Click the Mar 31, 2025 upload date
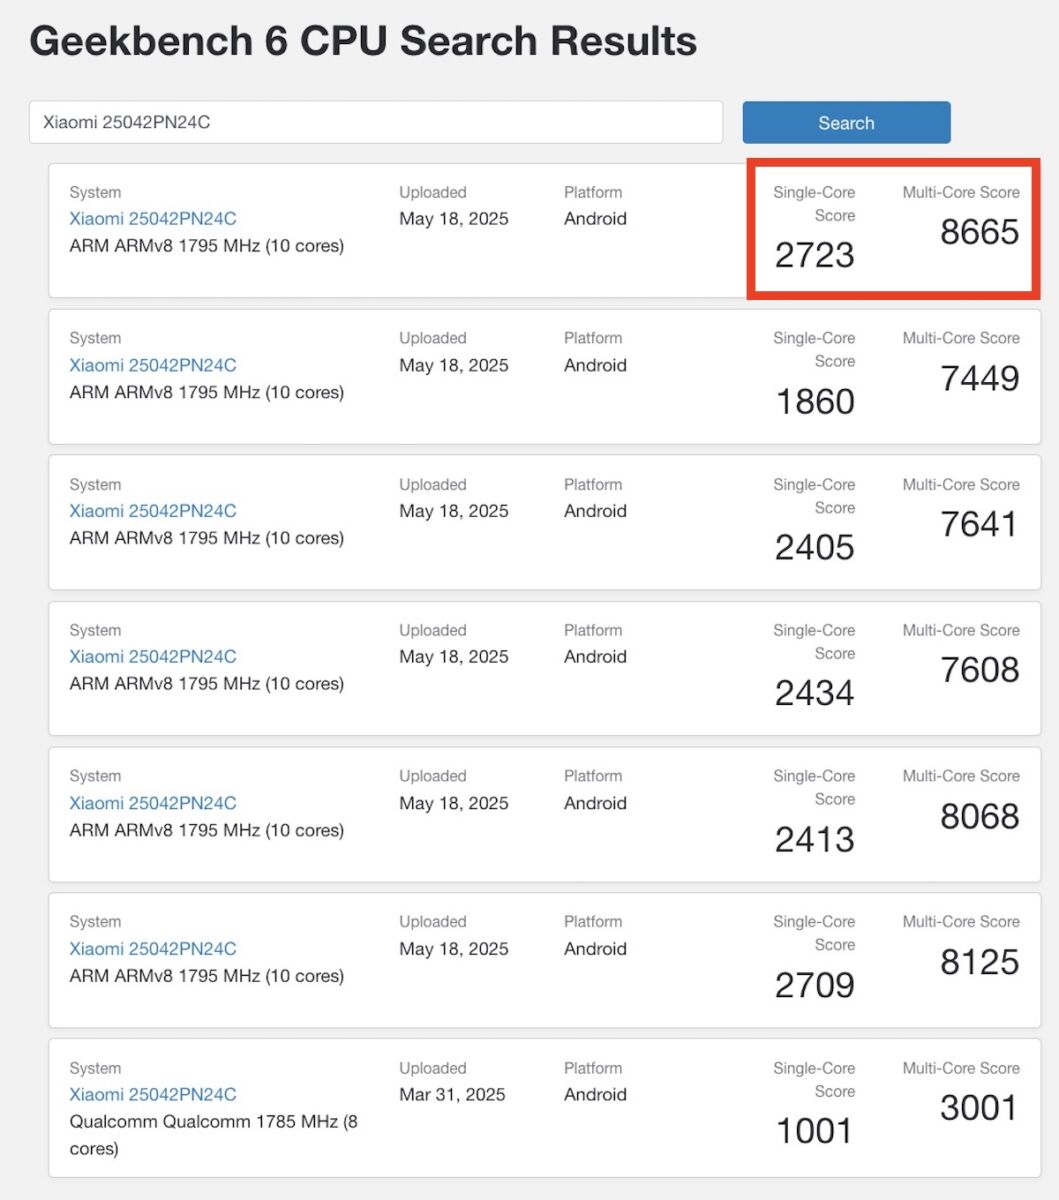The width and height of the screenshot is (1059, 1200). coord(452,1095)
